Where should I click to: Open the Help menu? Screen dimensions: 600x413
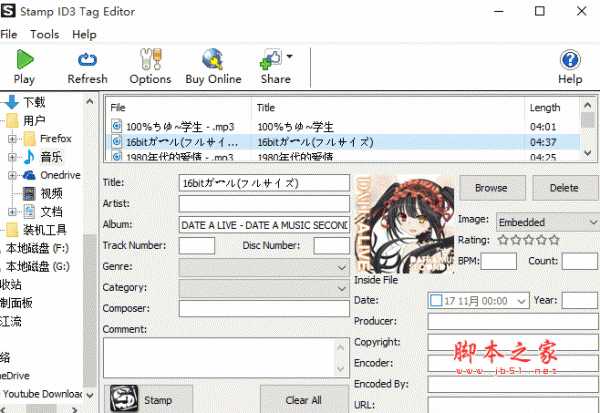coord(84,34)
